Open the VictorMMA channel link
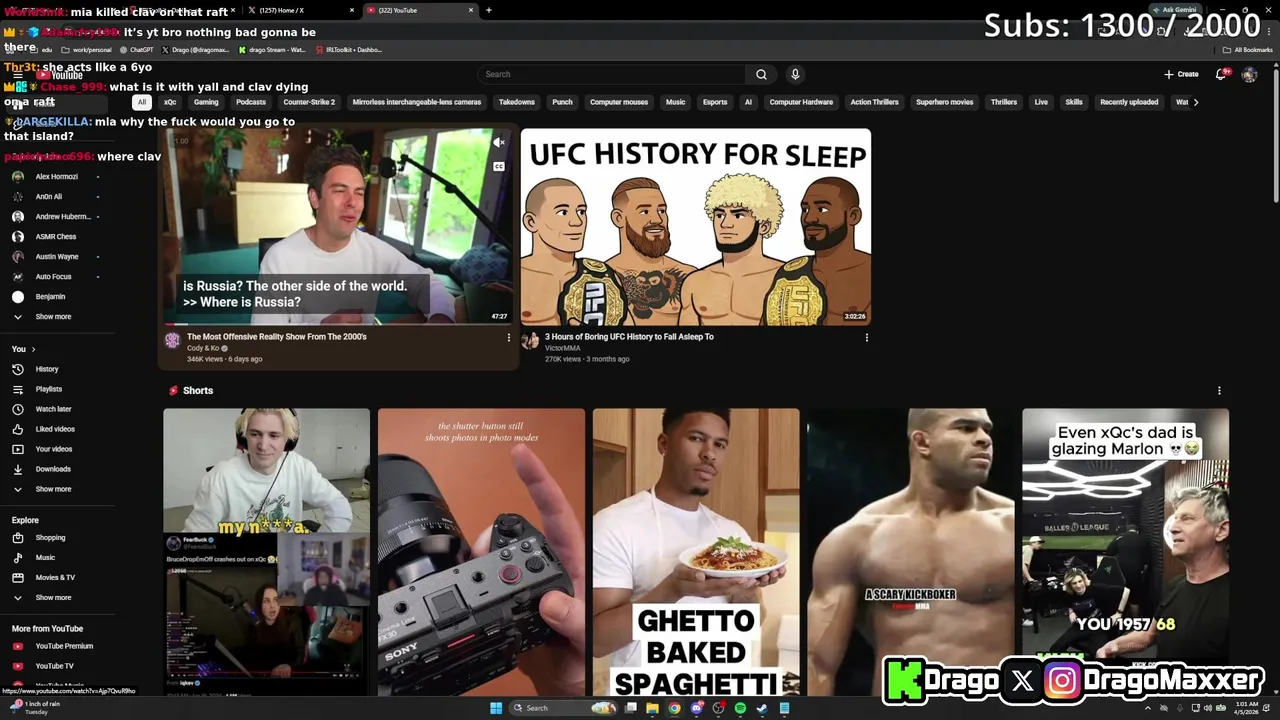1280x720 pixels. (x=561, y=348)
